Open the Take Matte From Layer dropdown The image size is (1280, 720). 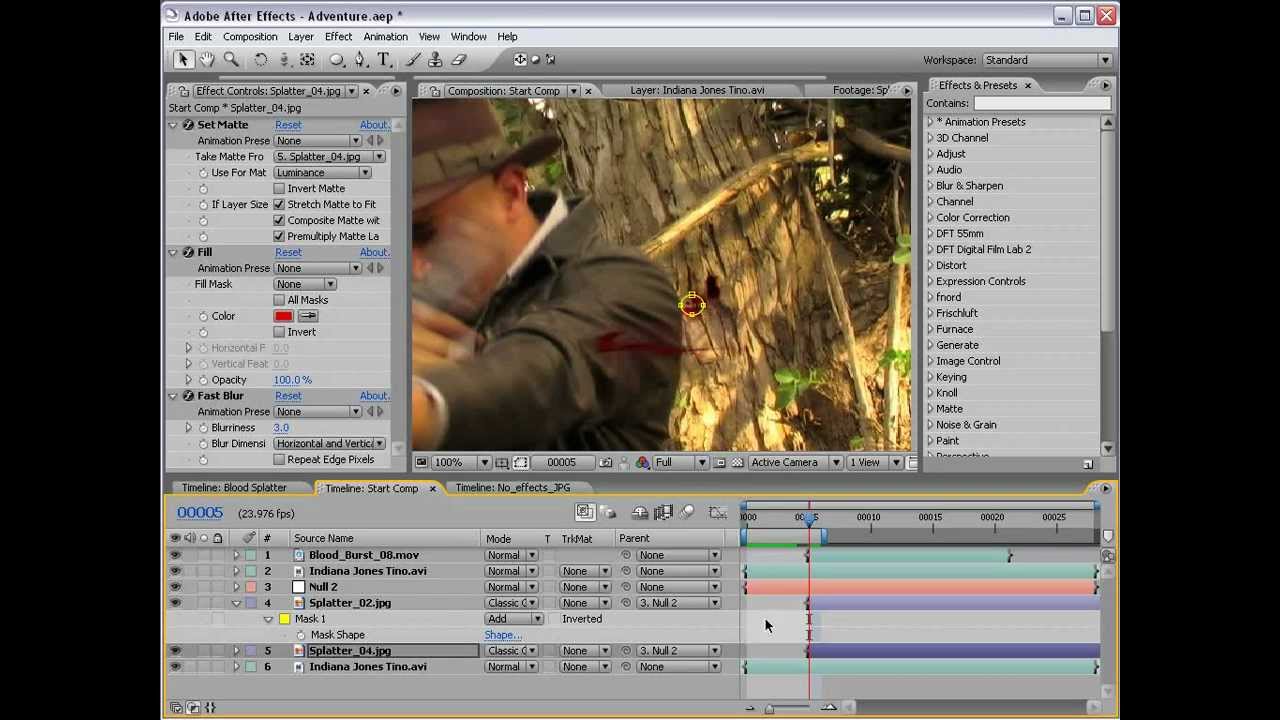pos(329,157)
